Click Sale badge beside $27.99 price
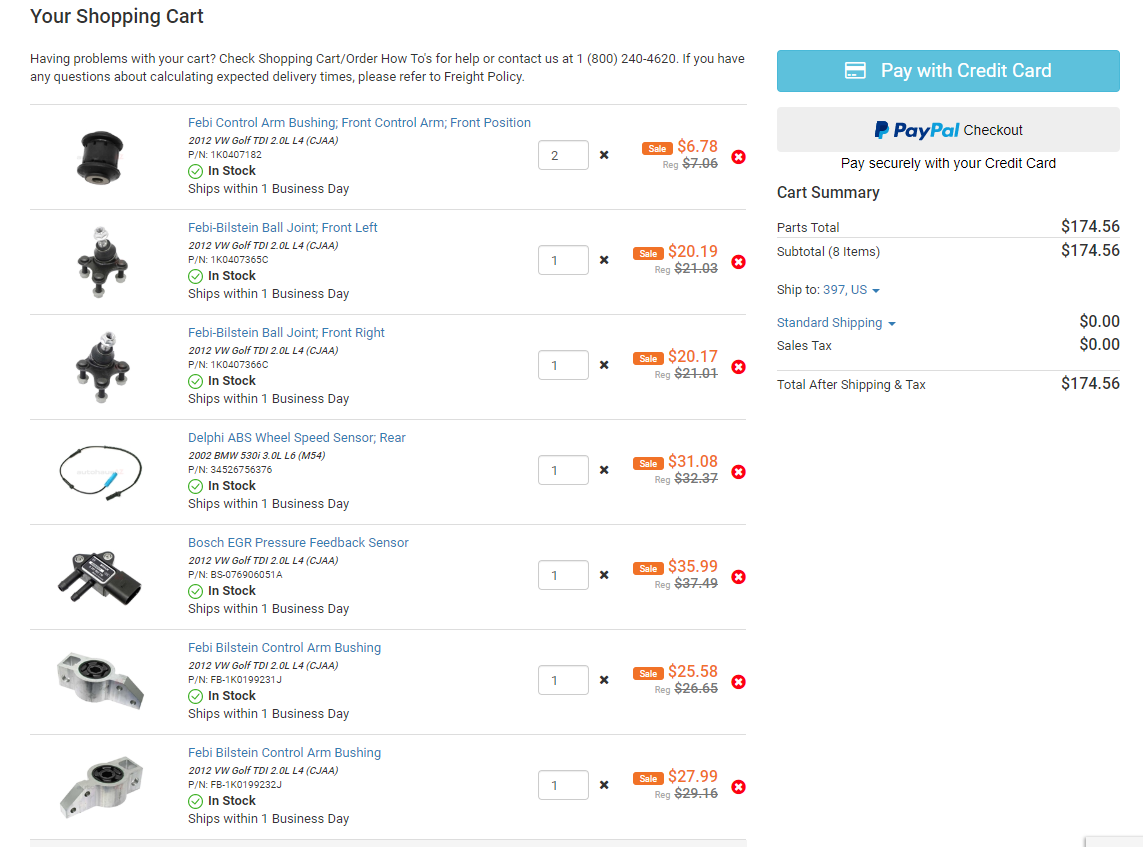Image resolution: width=1143 pixels, height=847 pixels. pyautogui.click(x=648, y=778)
